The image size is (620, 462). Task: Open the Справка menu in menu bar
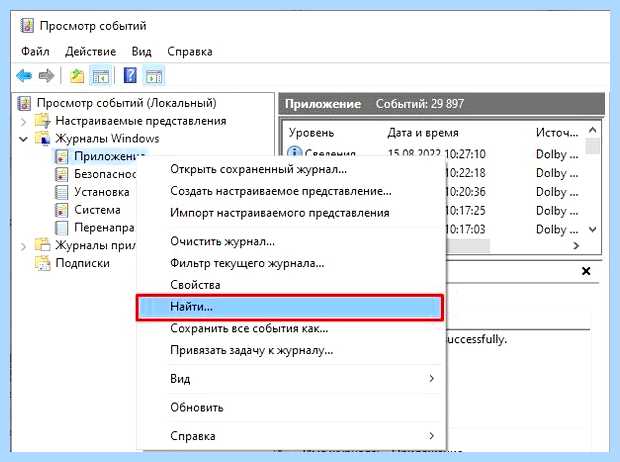(x=190, y=51)
